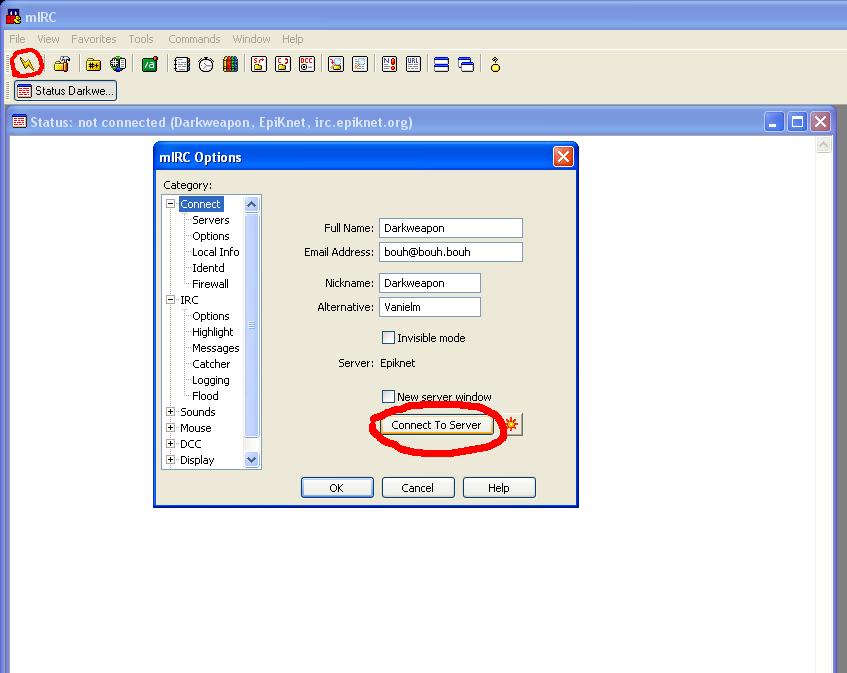
Task: Select Servers in the category tree
Action: click(x=211, y=220)
